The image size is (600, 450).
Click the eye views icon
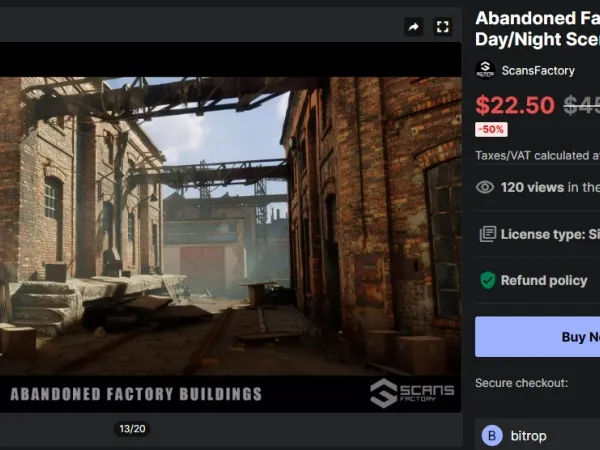point(485,187)
